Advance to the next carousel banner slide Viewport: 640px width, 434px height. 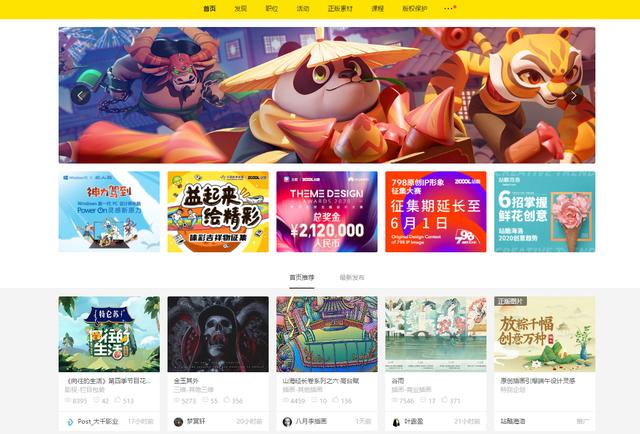point(573,96)
